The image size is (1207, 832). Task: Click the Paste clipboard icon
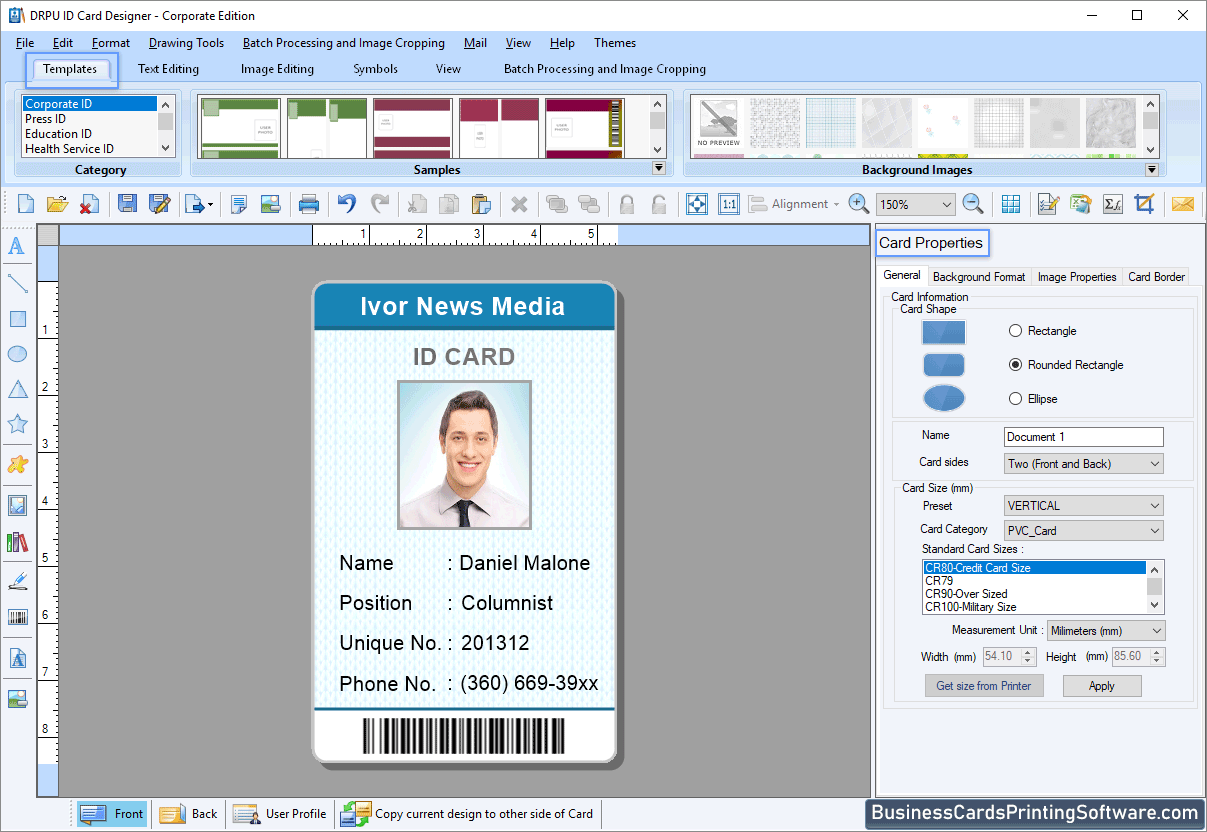[x=481, y=204]
